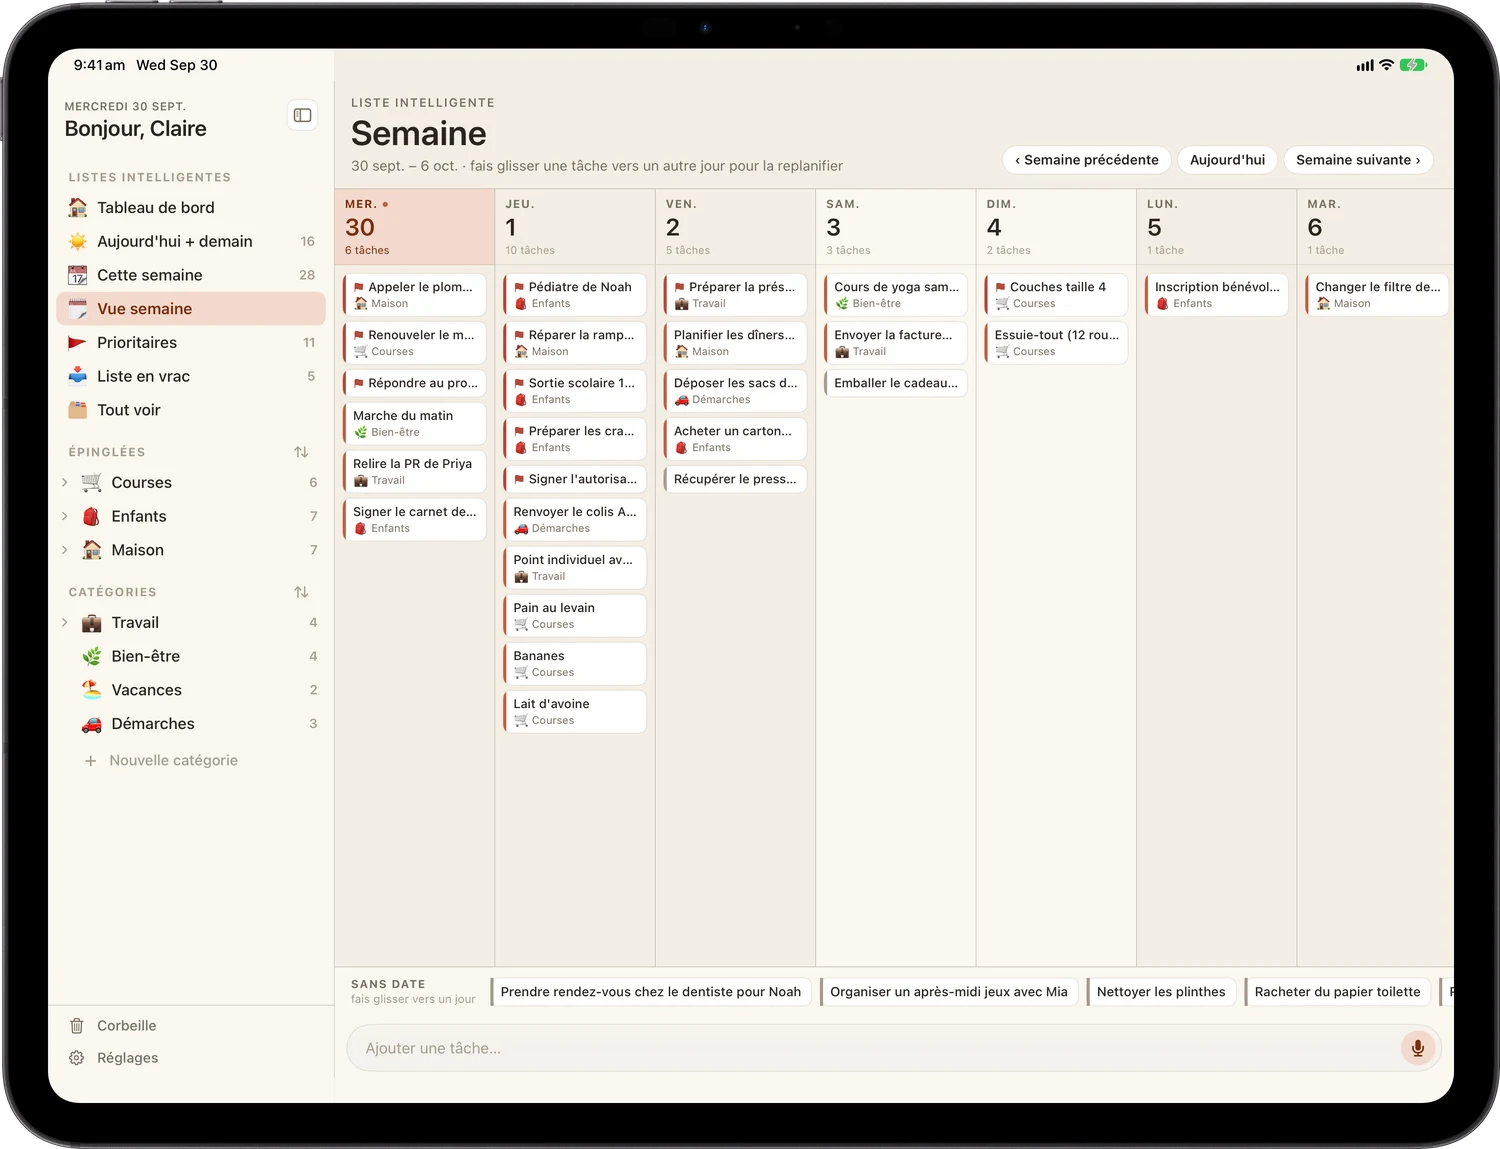Click the sort arrows beside Catégories

pos(301,592)
